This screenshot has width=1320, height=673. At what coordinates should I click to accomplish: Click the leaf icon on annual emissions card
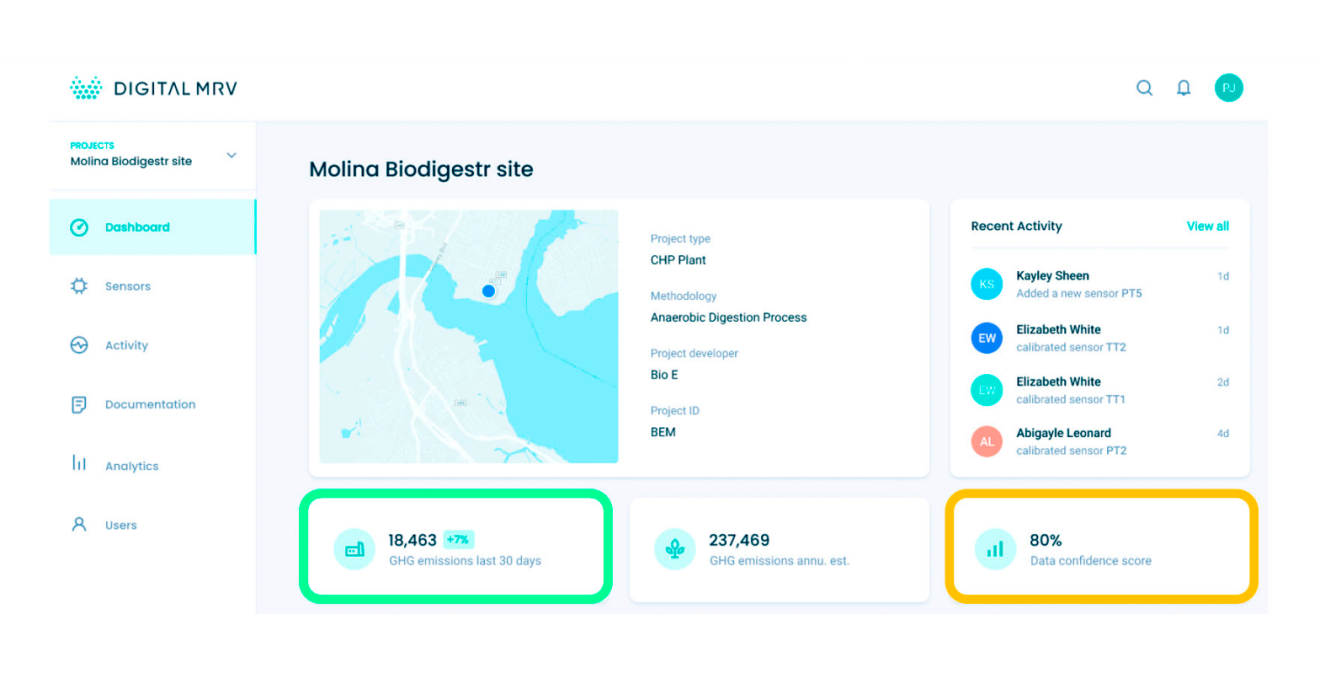[x=675, y=549]
